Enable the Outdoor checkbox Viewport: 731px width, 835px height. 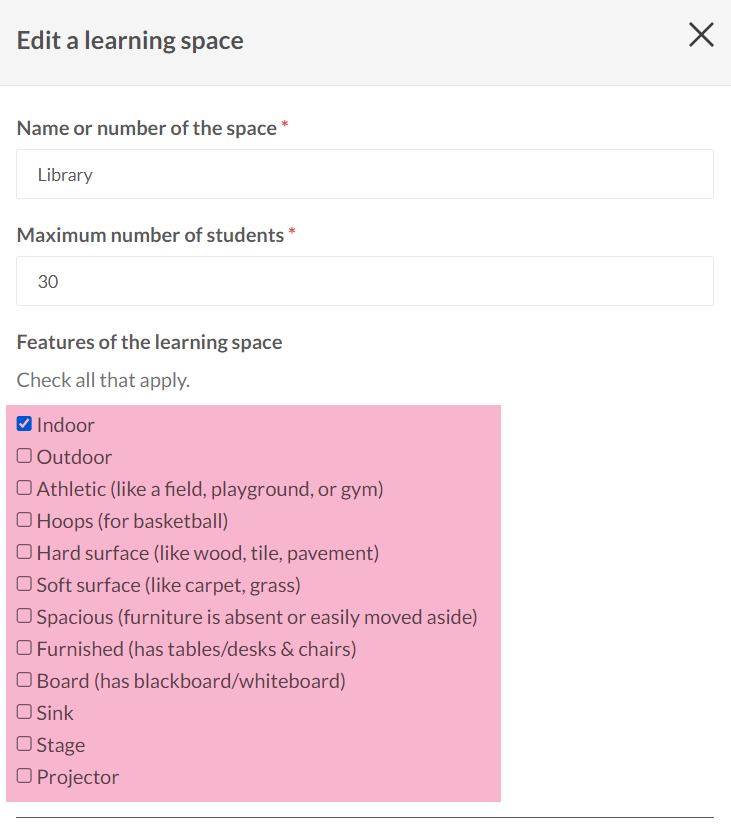pyautogui.click(x=25, y=456)
